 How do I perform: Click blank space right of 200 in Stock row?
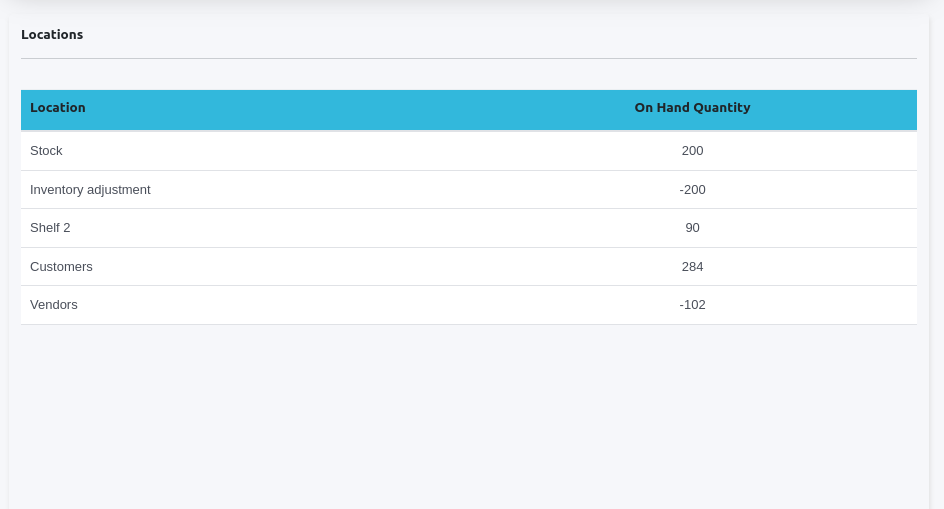tap(820, 151)
